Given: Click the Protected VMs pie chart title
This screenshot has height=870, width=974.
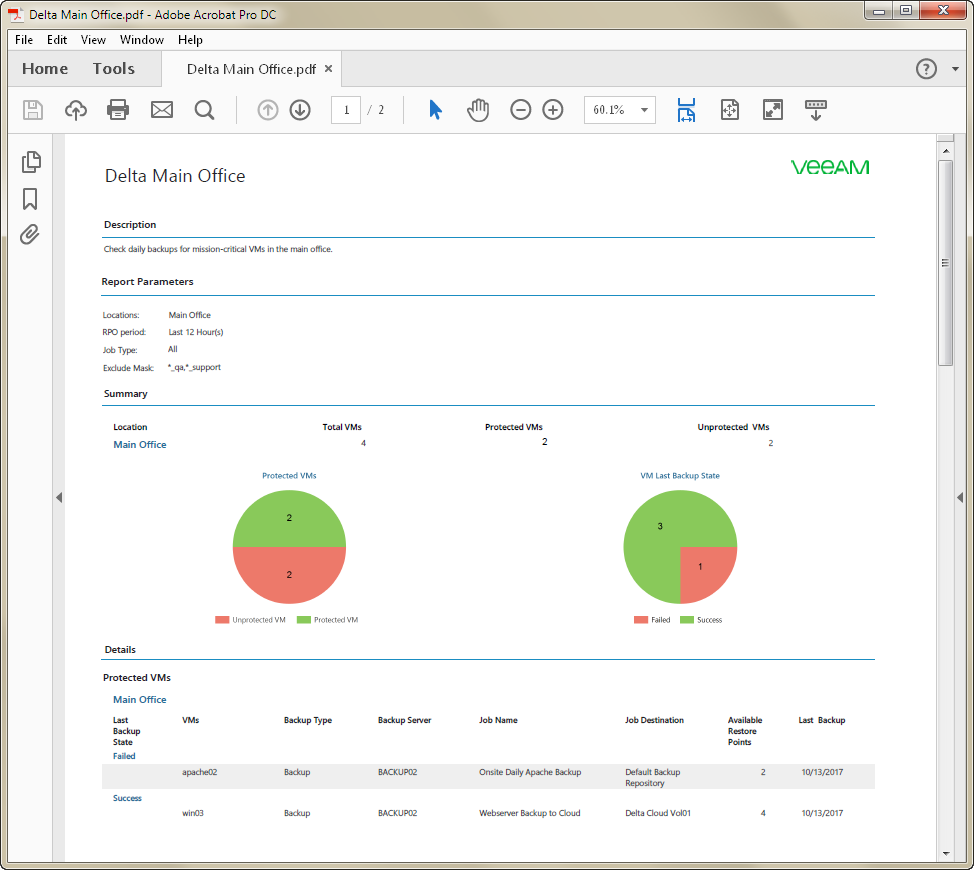Looking at the screenshot, I should 289,476.
